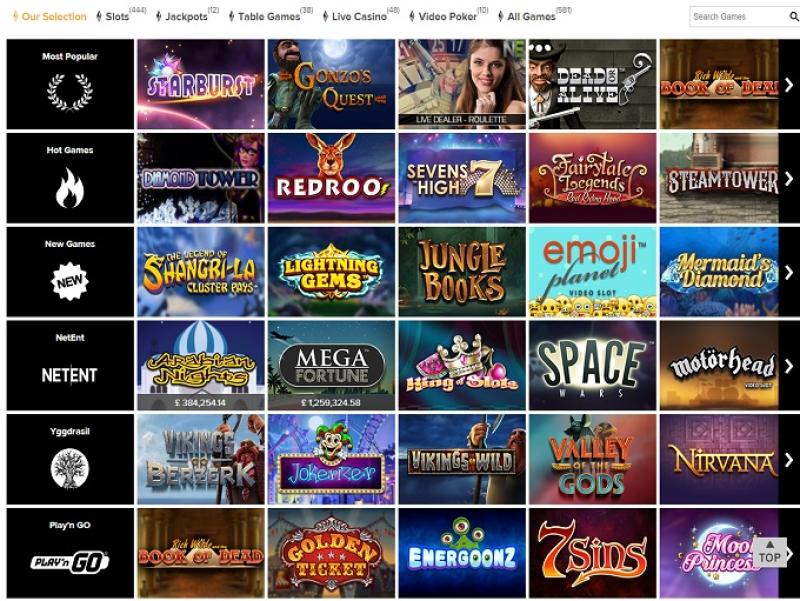
Task: Select the Jackpots tab
Action: point(186,16)
